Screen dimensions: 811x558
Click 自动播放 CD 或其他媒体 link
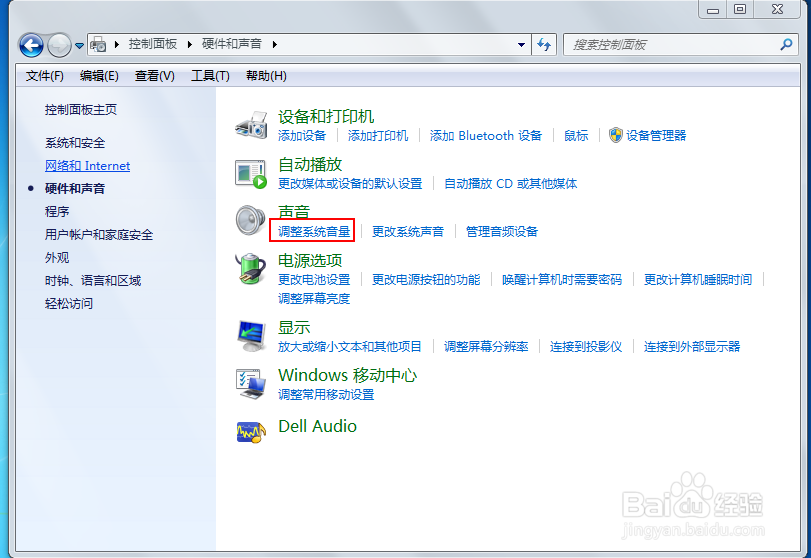point(510,184)
